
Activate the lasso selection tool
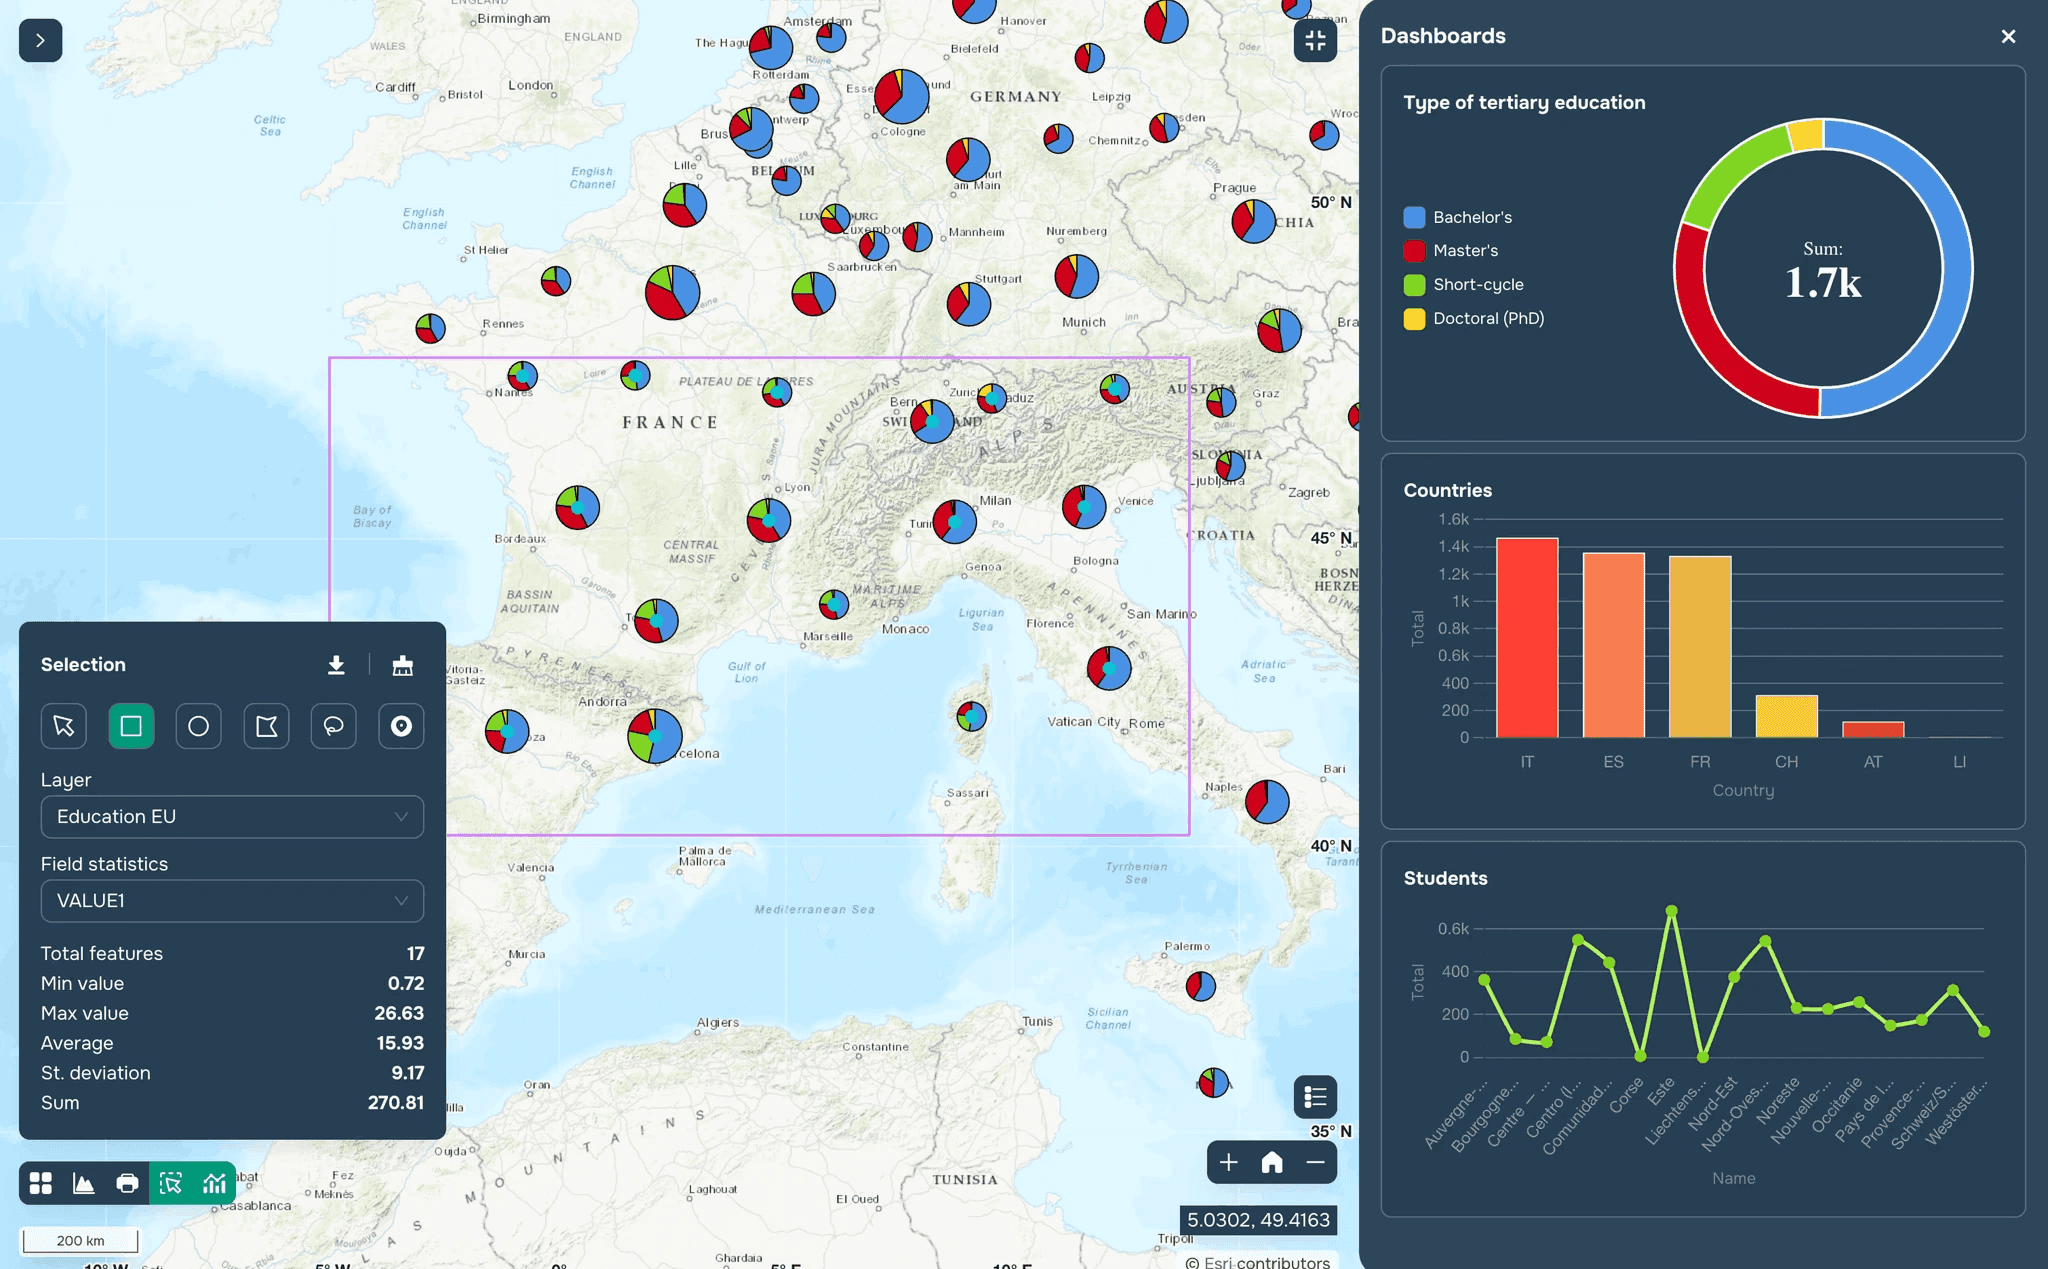coord(333,726)
